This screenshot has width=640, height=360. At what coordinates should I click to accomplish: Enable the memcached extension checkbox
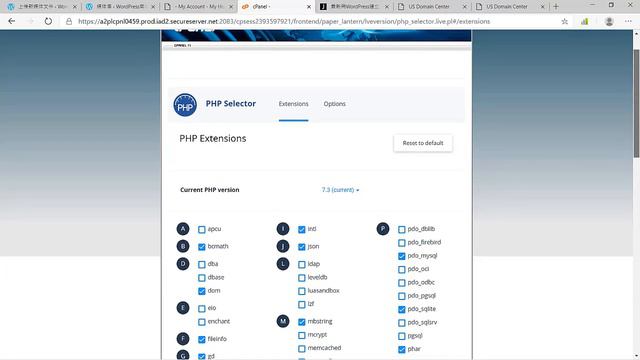(302, 349)
